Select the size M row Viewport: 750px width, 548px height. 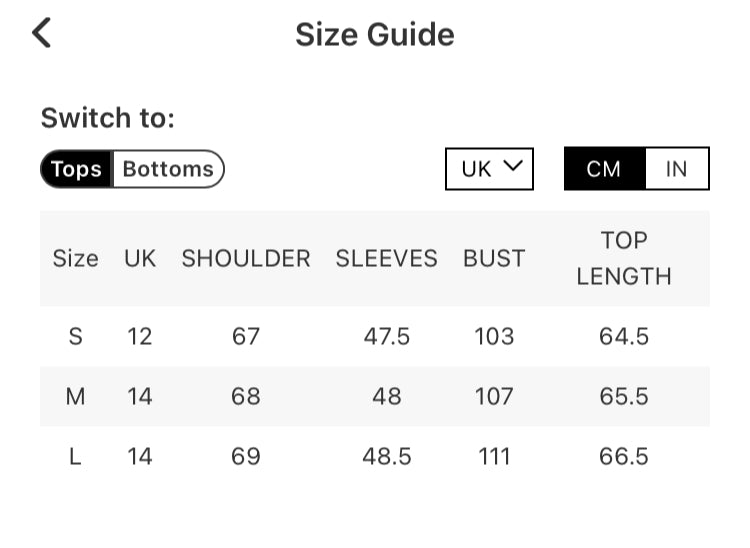click(x=75, y=396)
